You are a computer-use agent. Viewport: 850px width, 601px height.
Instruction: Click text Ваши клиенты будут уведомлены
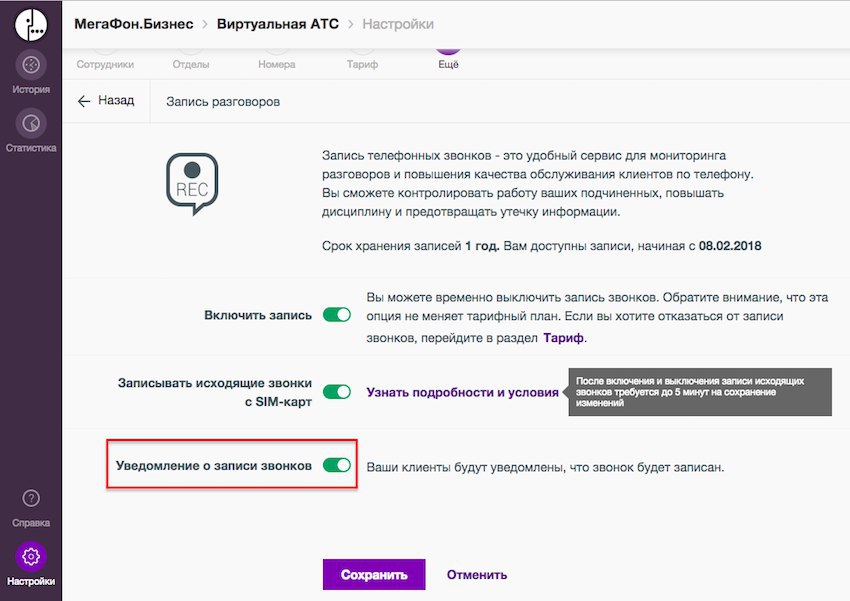click(545, 467)
